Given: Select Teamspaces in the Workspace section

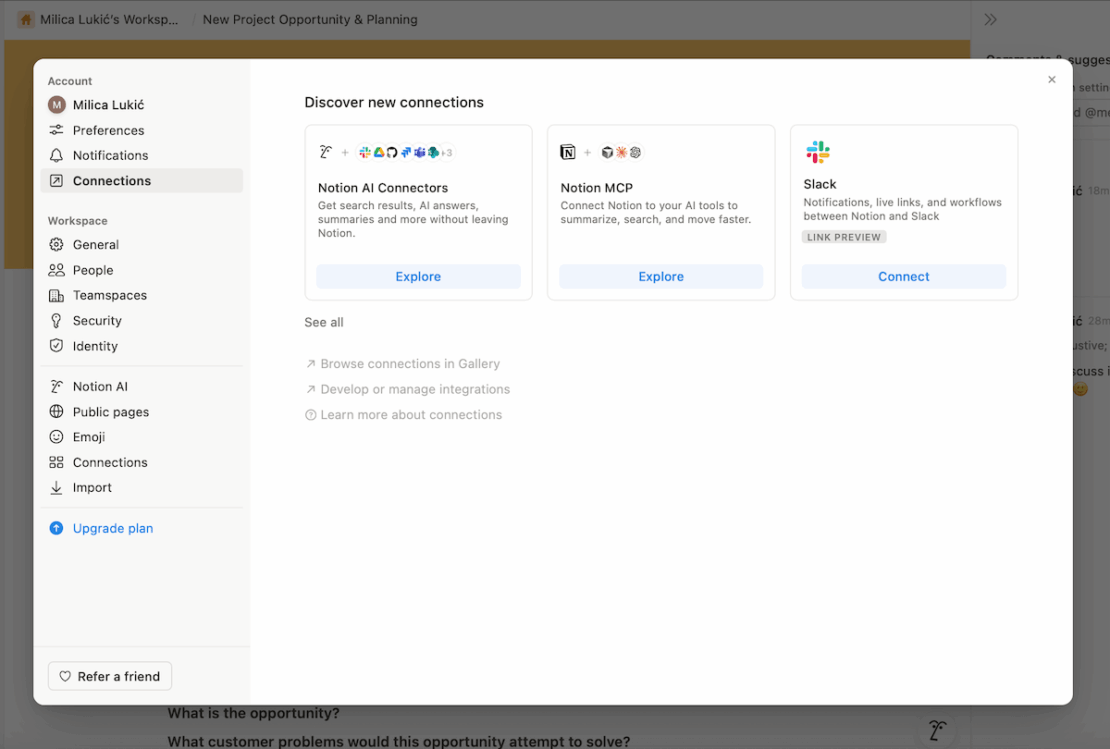Looking at the screenshot, I should pyautogui.click(x=107, y=295).
